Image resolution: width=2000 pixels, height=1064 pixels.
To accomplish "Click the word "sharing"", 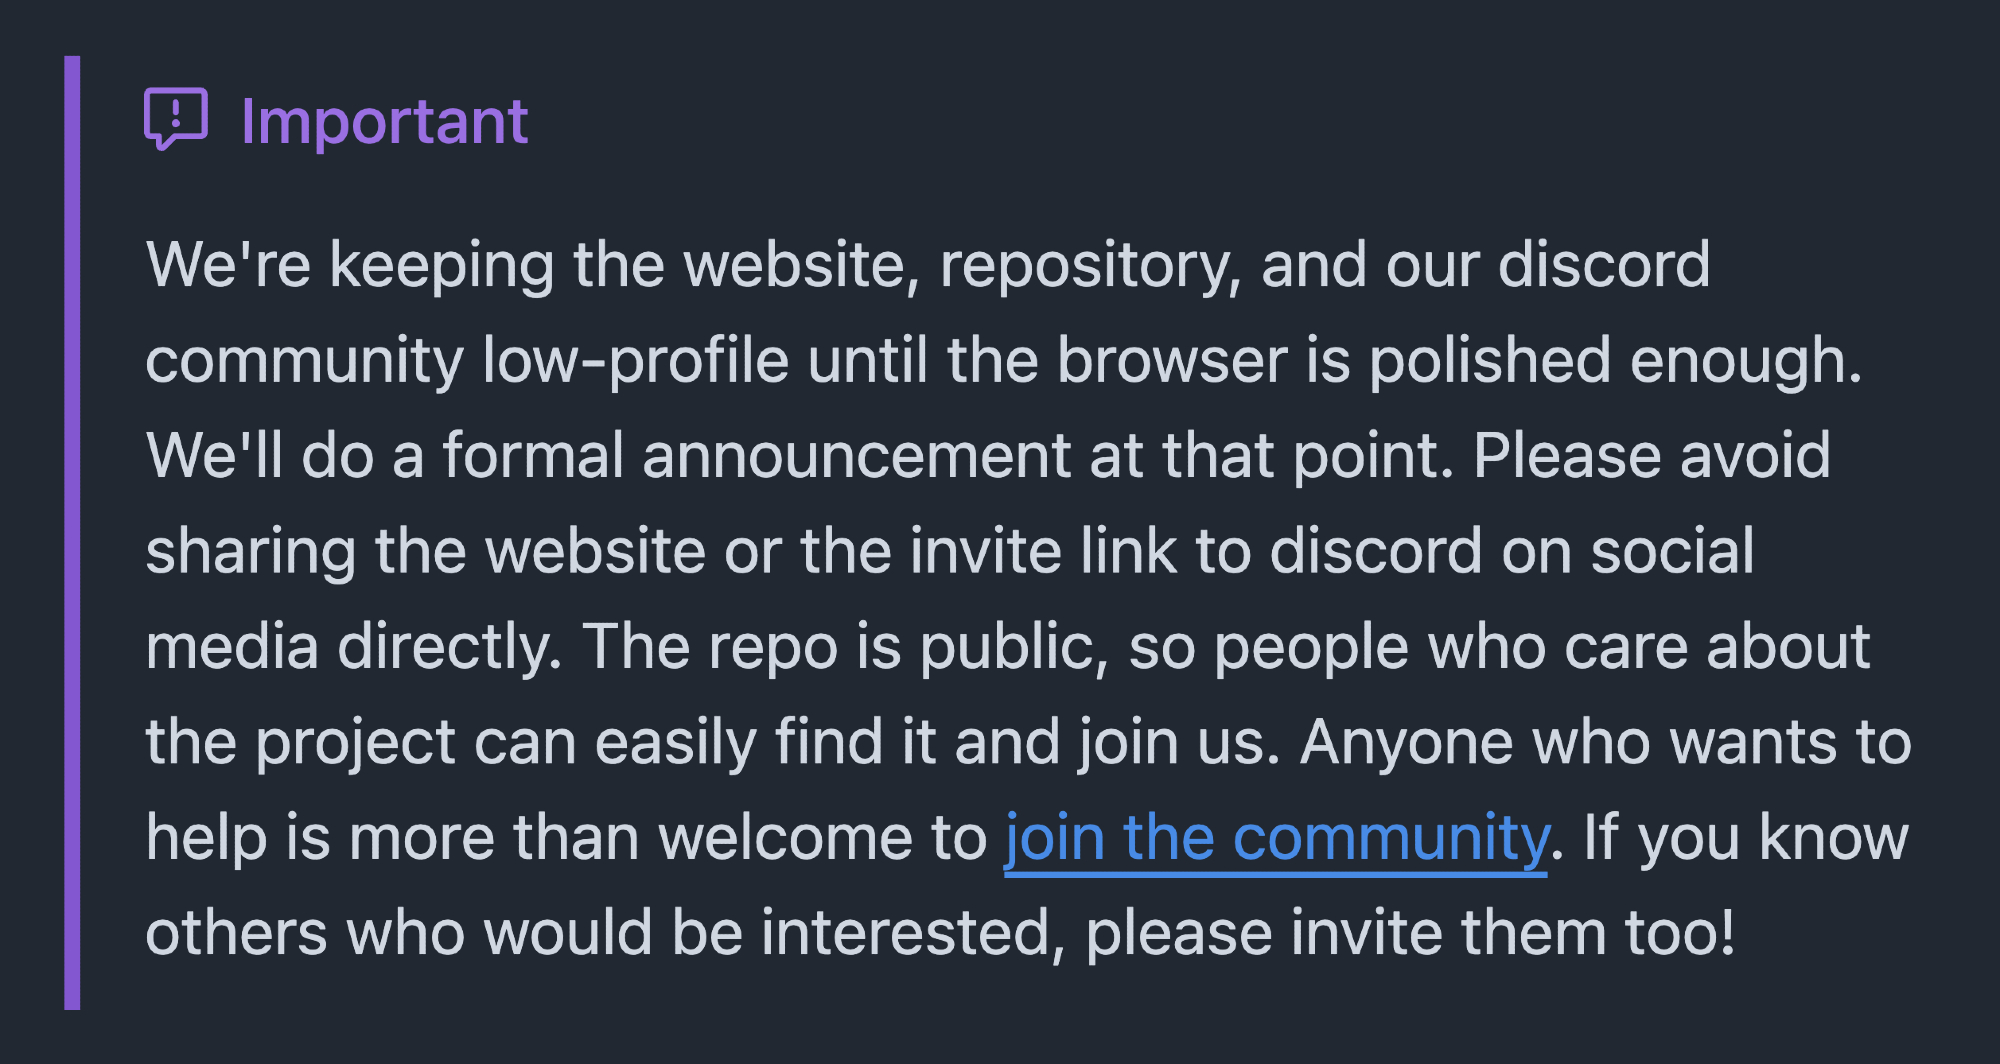I will point(250,551).
